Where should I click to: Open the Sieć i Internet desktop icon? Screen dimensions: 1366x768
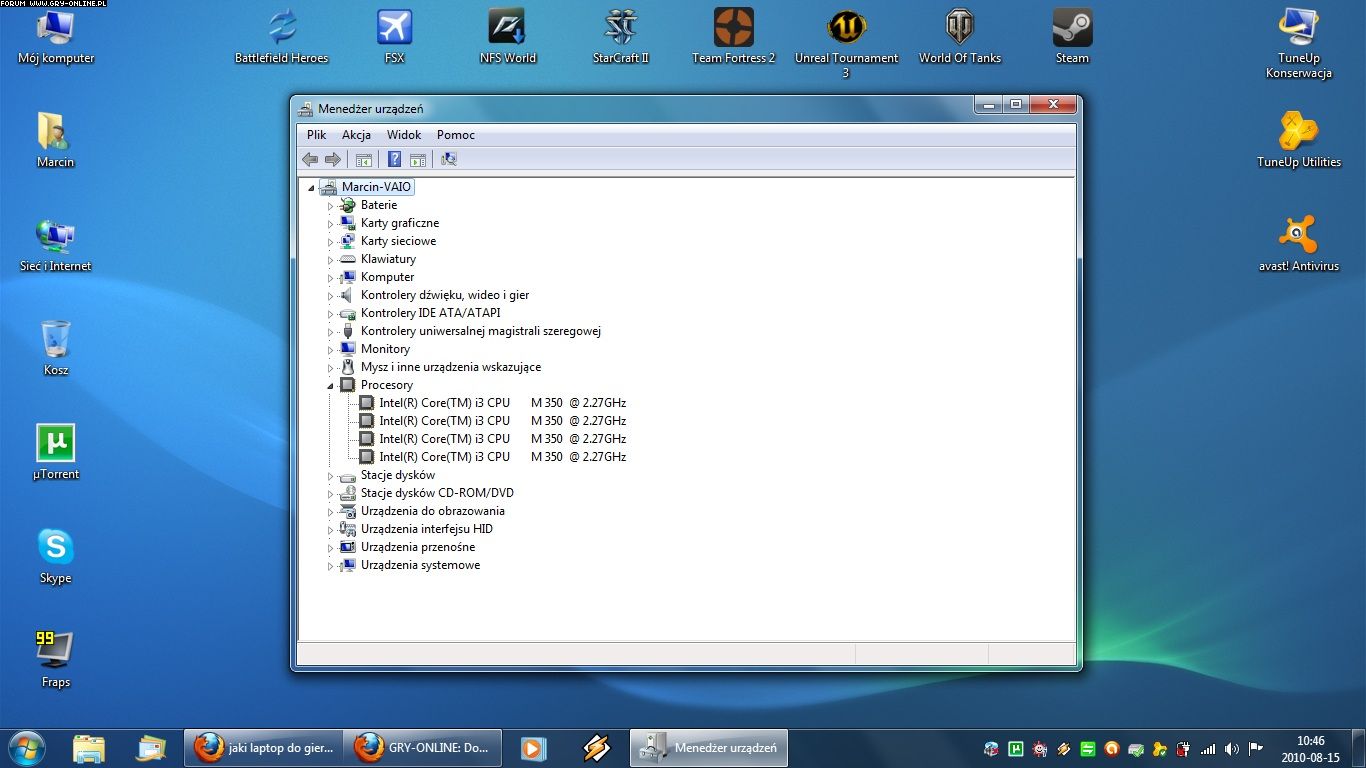tap(56, 244)
